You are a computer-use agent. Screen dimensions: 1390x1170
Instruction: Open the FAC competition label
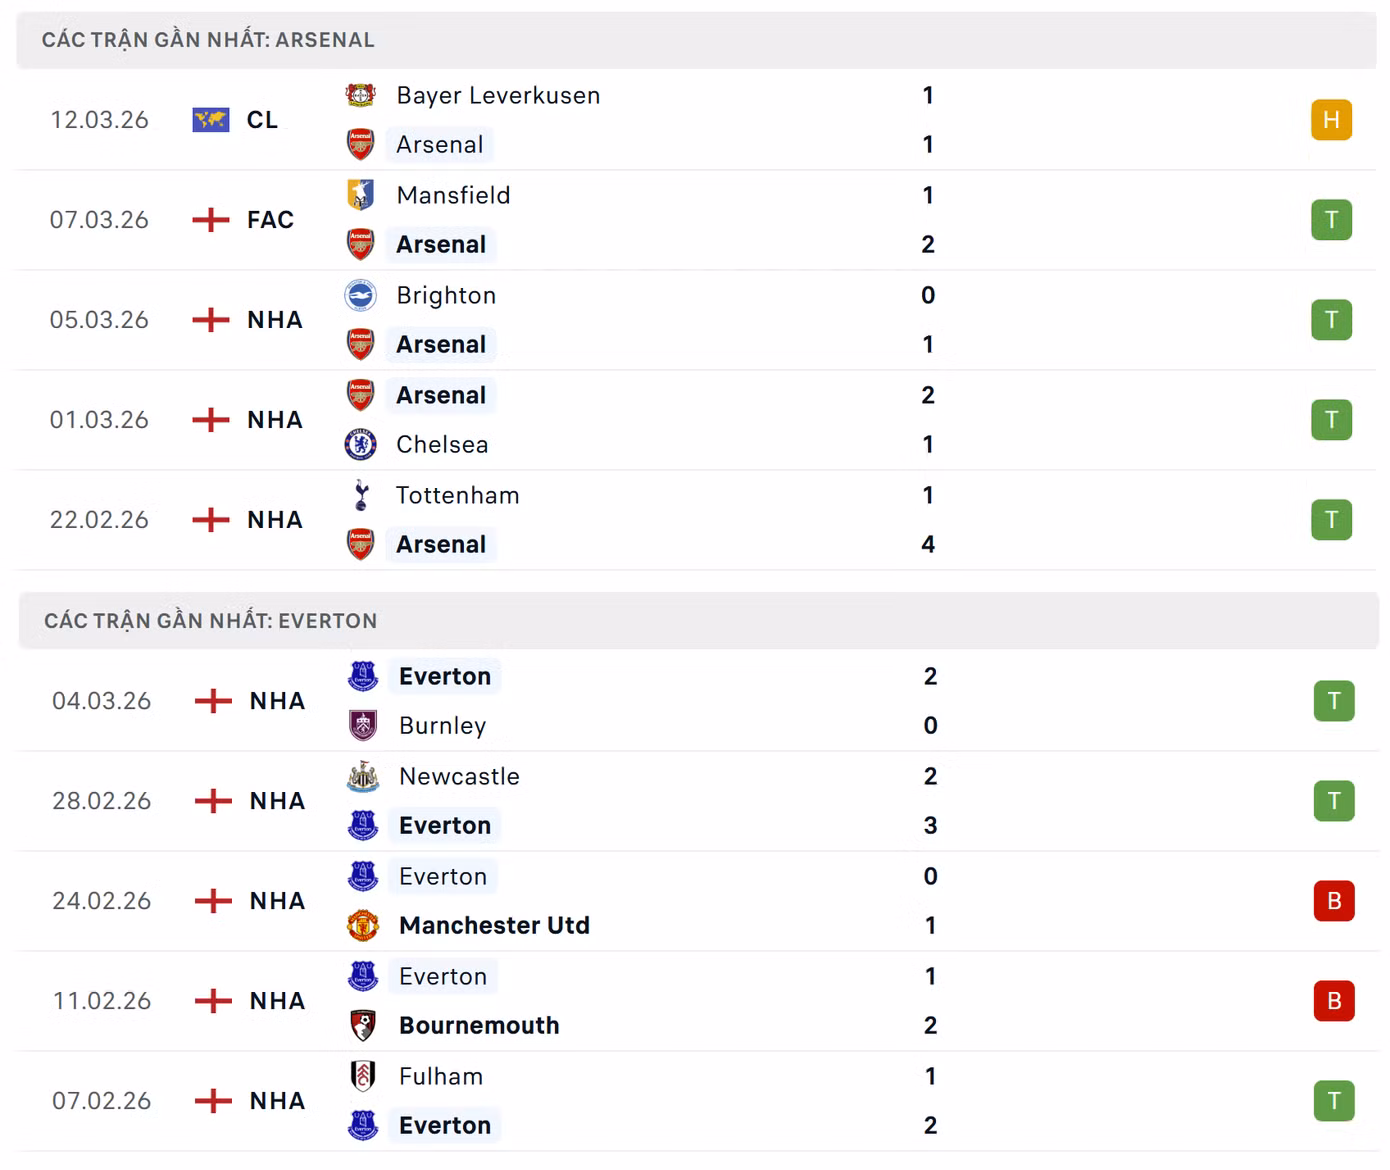[270, 220]
